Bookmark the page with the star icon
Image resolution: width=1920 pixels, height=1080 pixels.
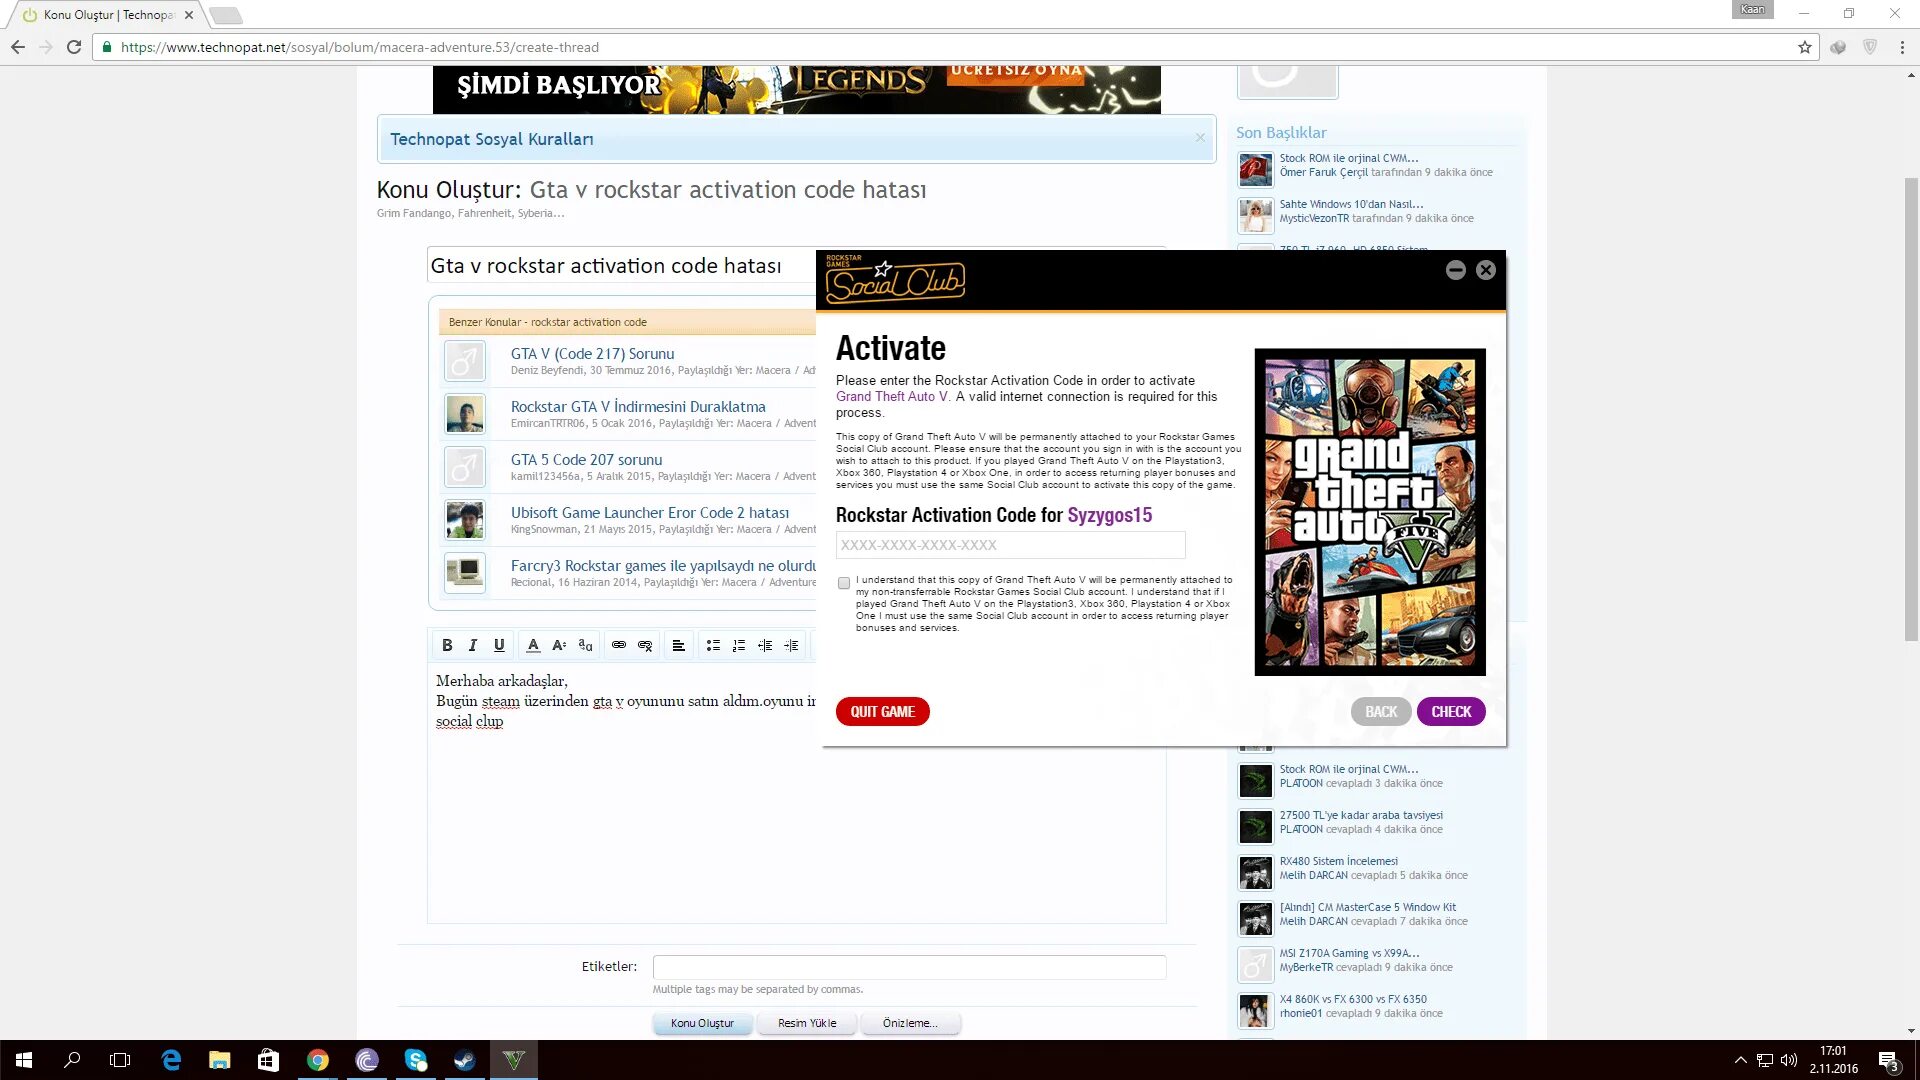pos(1804,47)
